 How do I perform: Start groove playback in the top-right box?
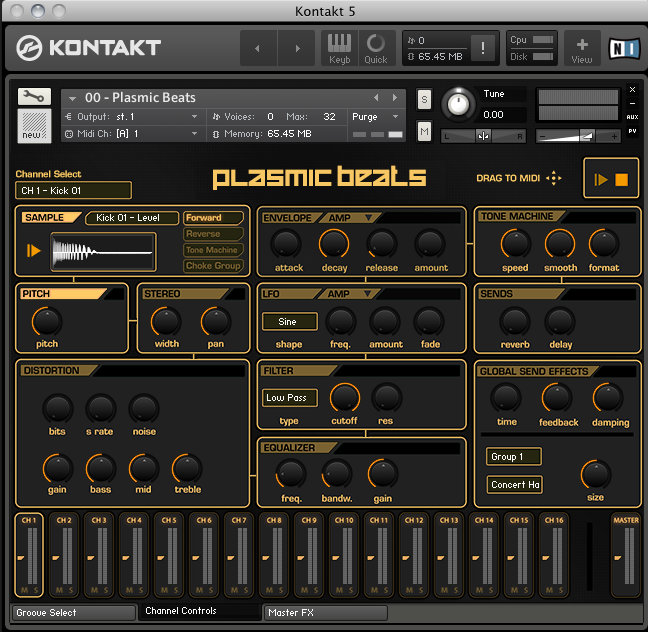600,180
